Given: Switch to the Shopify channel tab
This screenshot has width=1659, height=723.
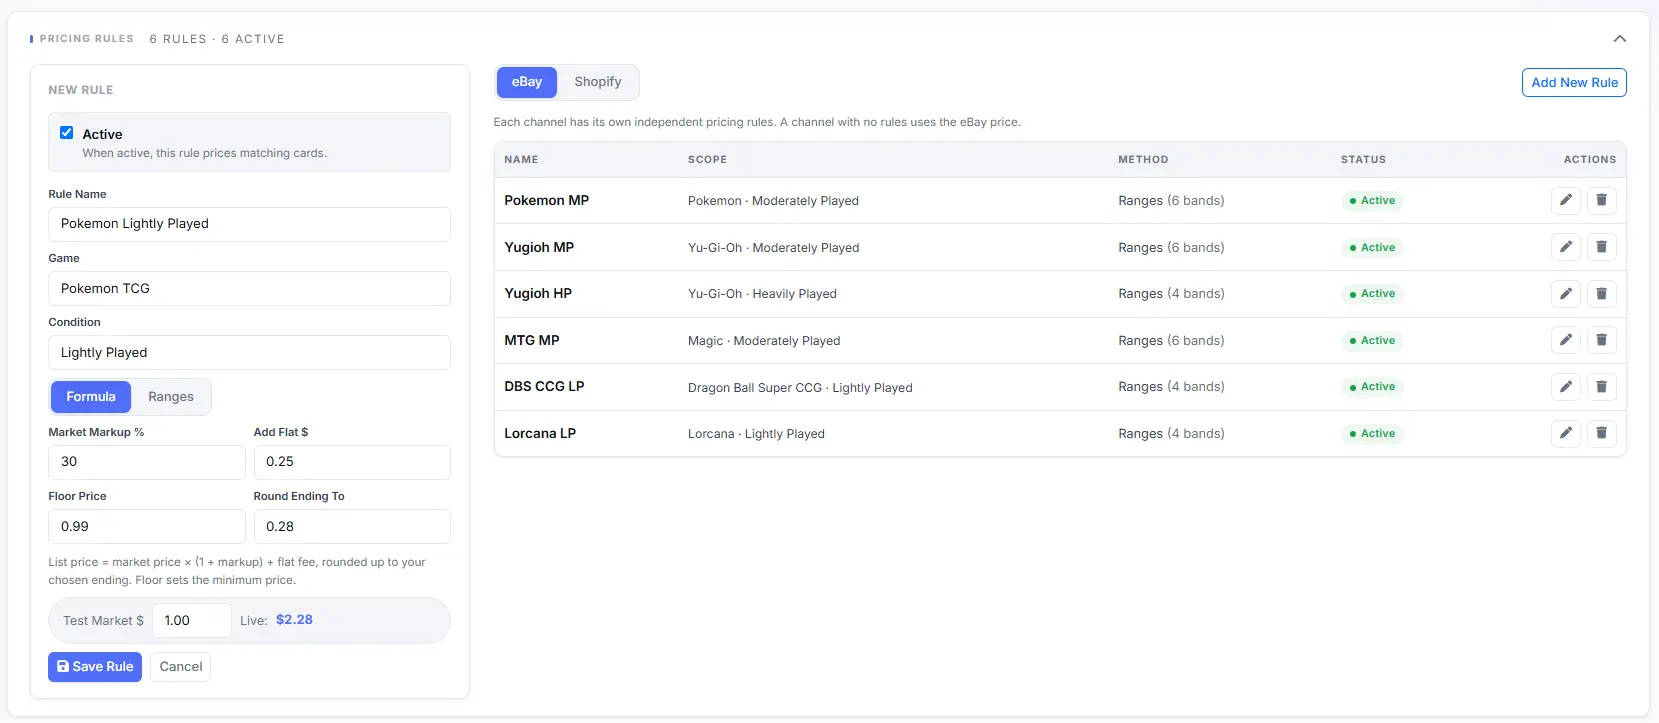Looking at the screenshot, I should click(598, 82).
